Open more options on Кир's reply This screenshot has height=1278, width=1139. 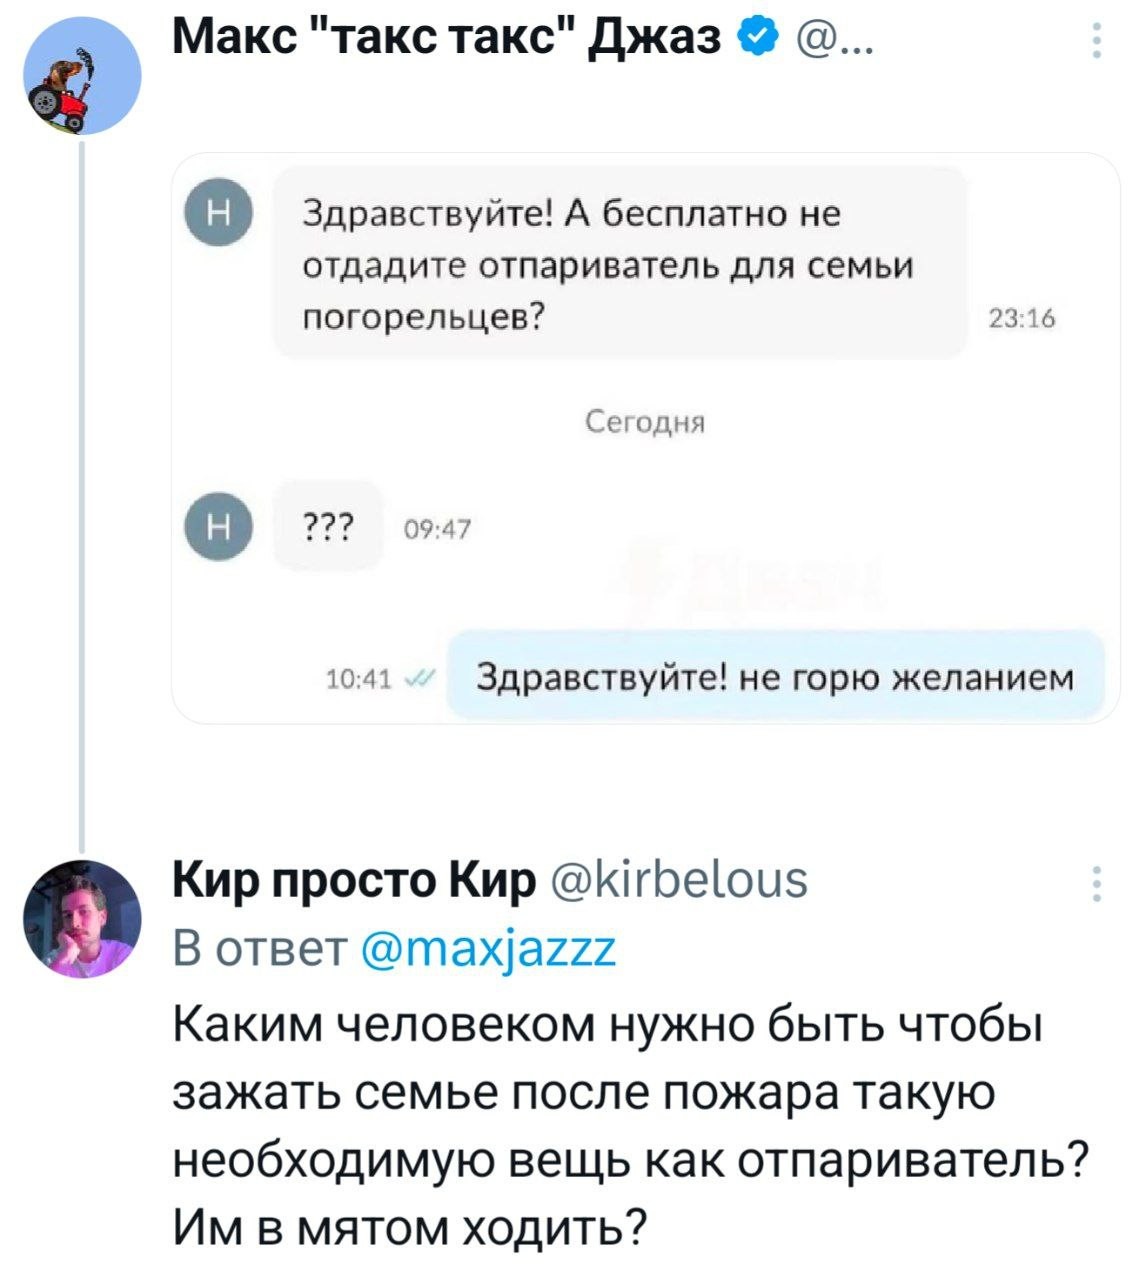1097,883
